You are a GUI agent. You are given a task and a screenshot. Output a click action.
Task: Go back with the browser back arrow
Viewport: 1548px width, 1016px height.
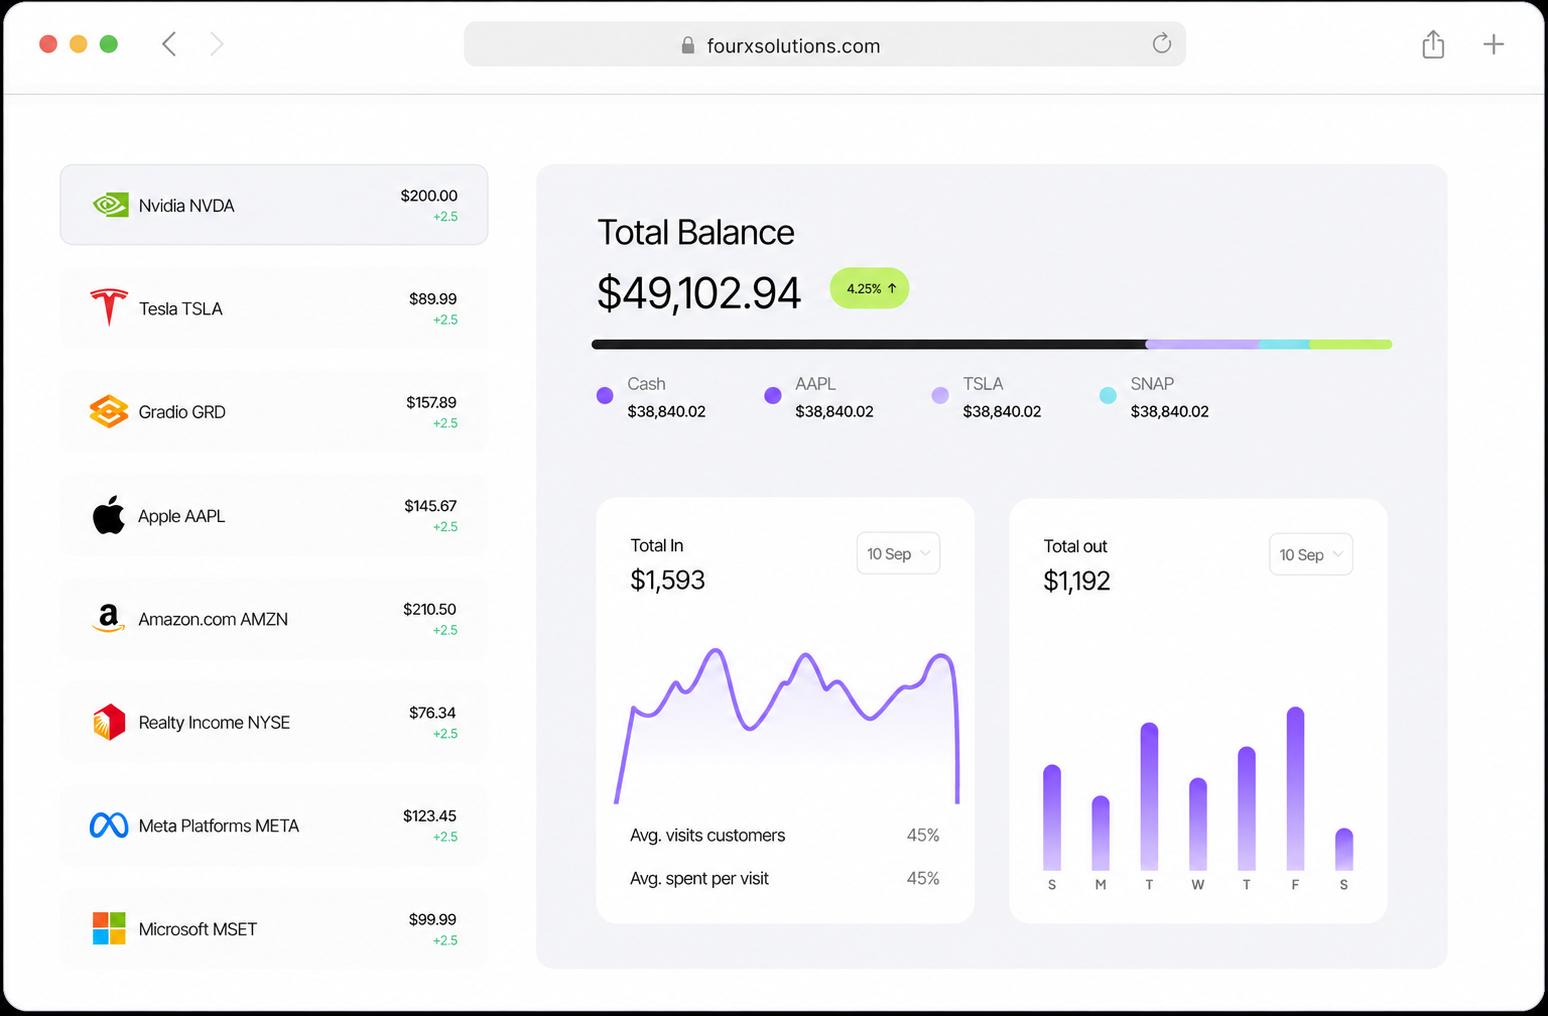(169, 44)
